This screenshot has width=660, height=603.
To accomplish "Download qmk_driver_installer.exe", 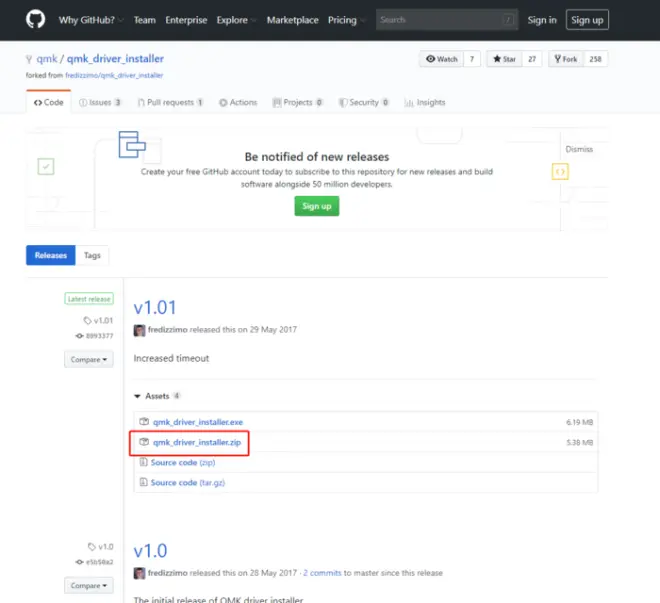I will (198, 422).
